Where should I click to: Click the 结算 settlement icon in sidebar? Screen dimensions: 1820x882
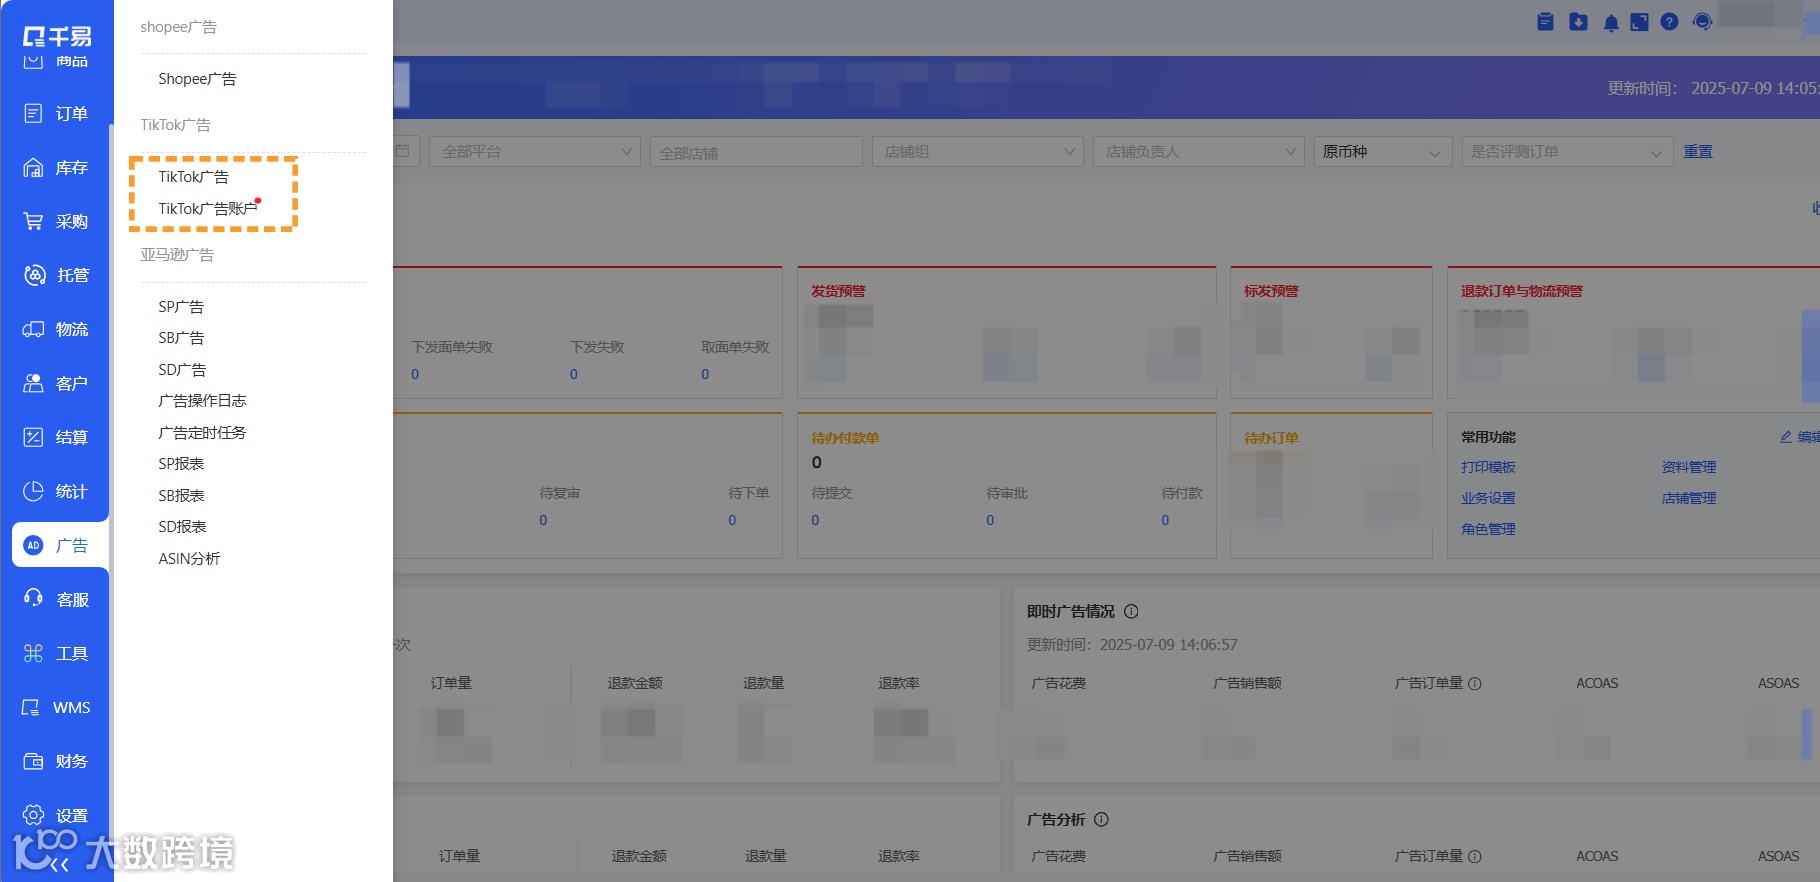33,437
